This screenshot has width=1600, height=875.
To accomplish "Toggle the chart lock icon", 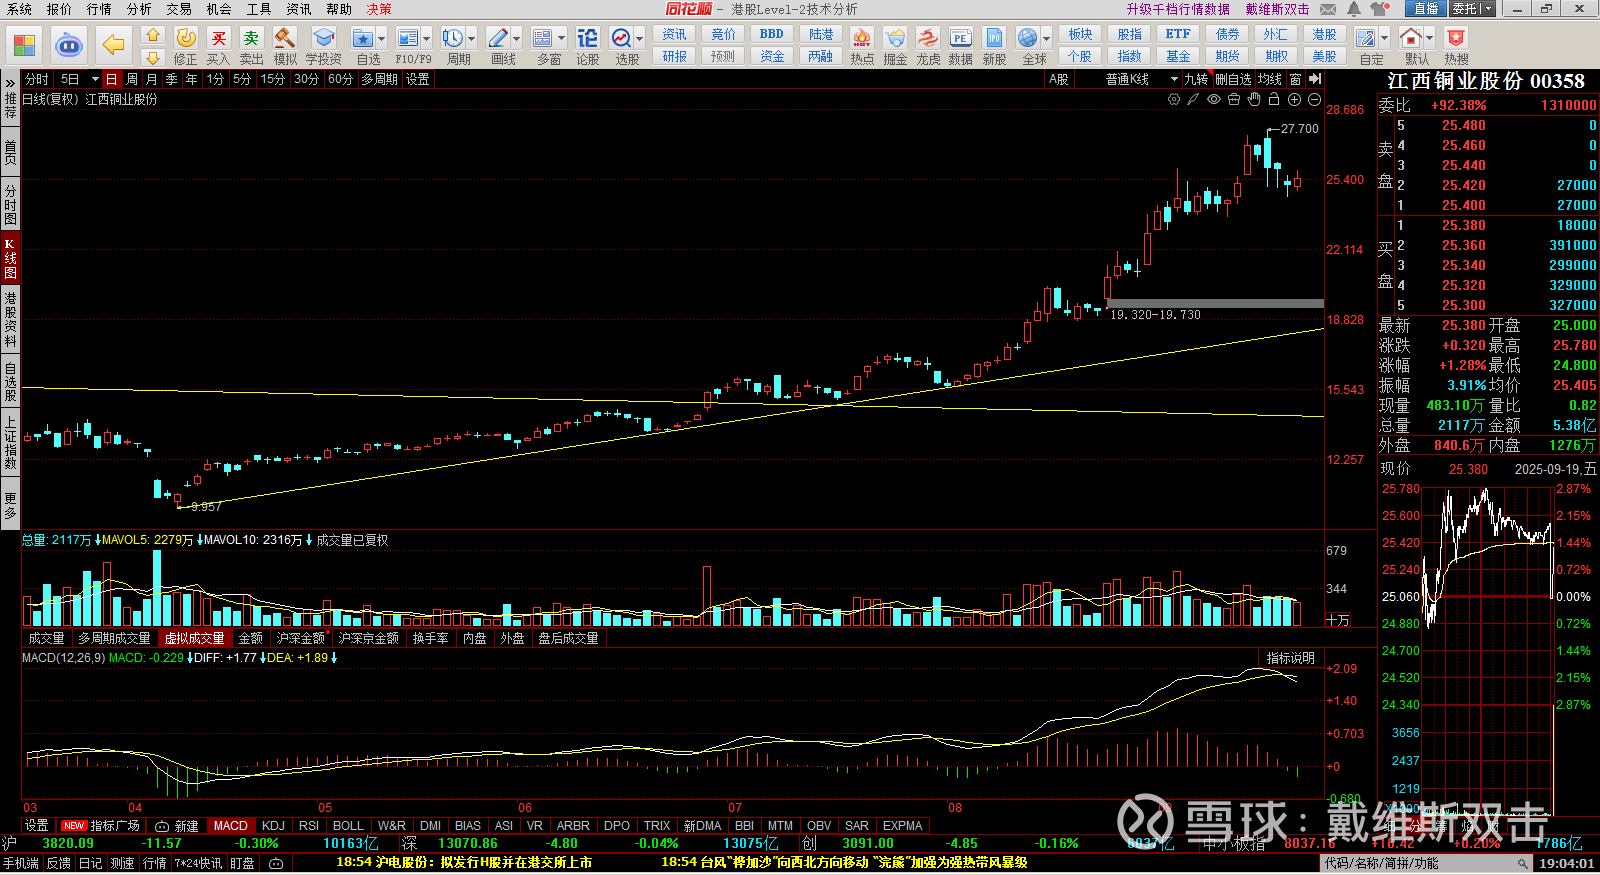I will (1274, 99).
